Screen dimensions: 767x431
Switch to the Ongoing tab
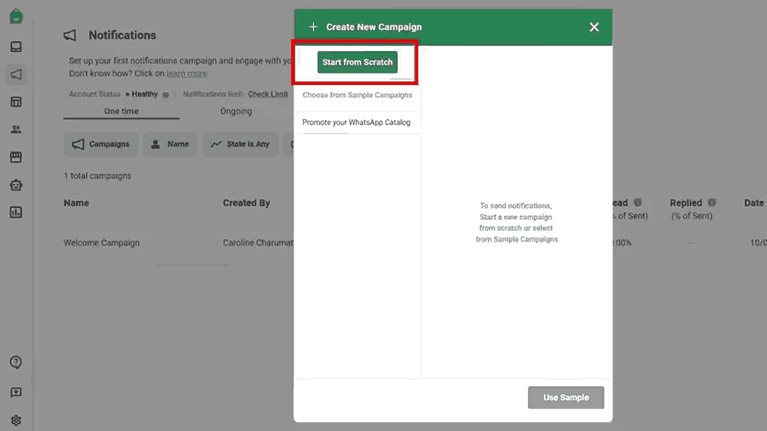point(236,111)
